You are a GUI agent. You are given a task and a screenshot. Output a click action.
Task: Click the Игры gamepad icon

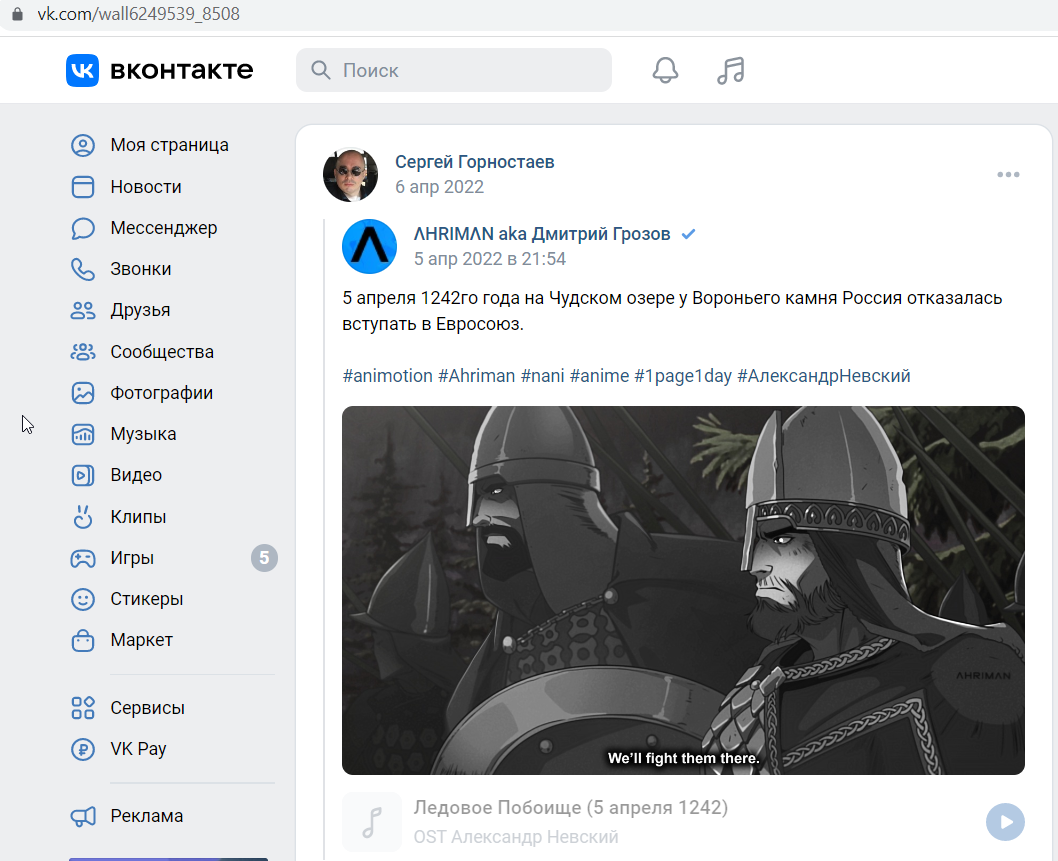83,558
